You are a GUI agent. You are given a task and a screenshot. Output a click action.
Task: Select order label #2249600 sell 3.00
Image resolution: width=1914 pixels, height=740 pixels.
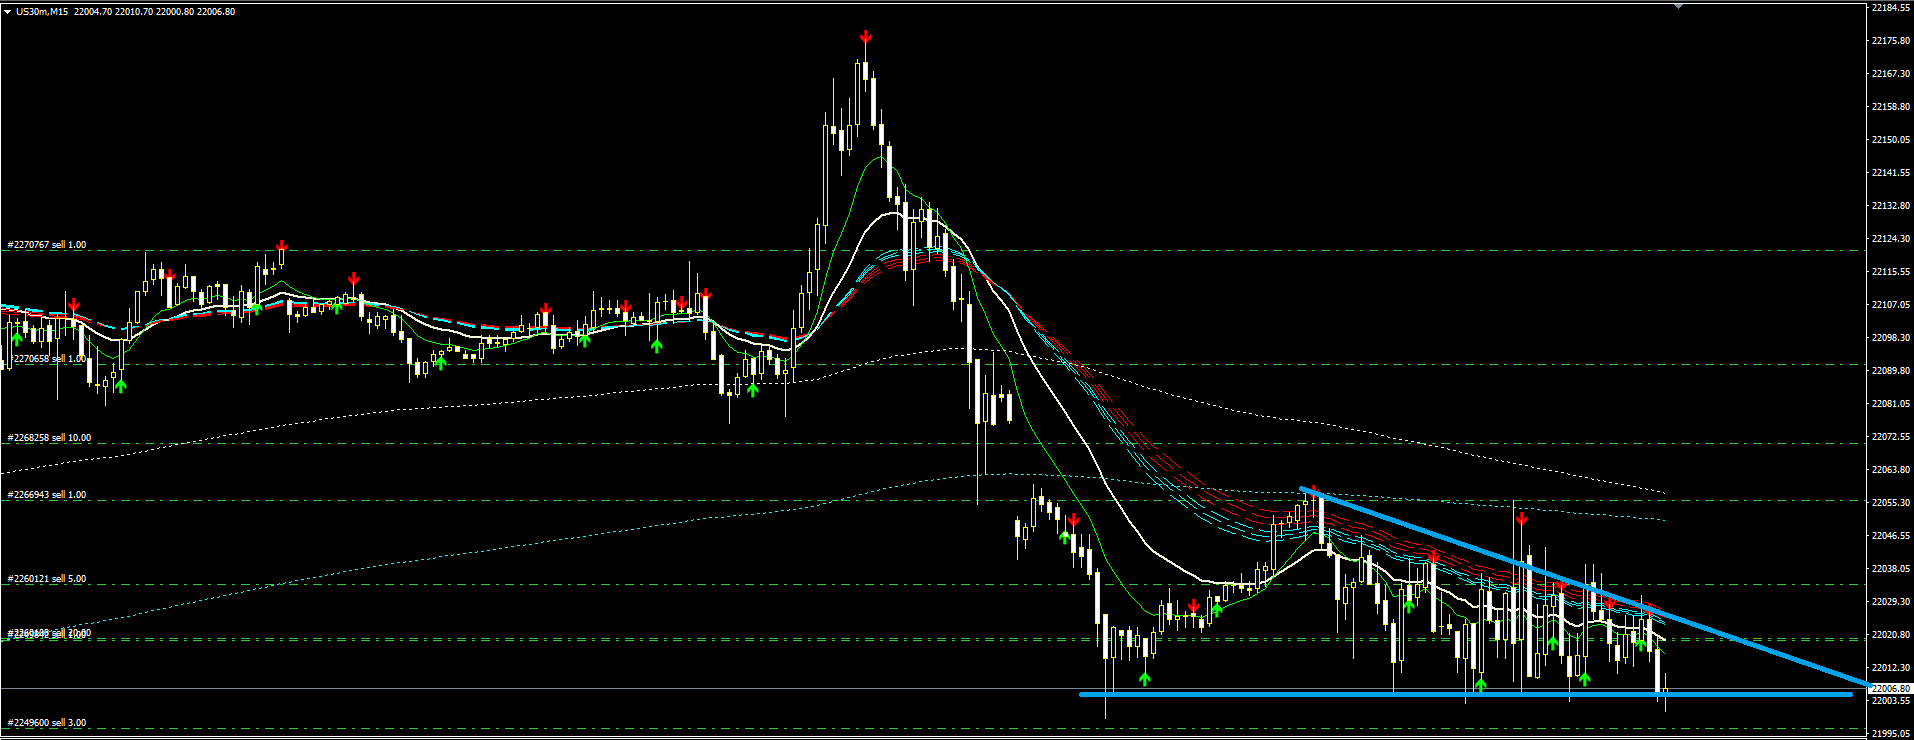47,723
